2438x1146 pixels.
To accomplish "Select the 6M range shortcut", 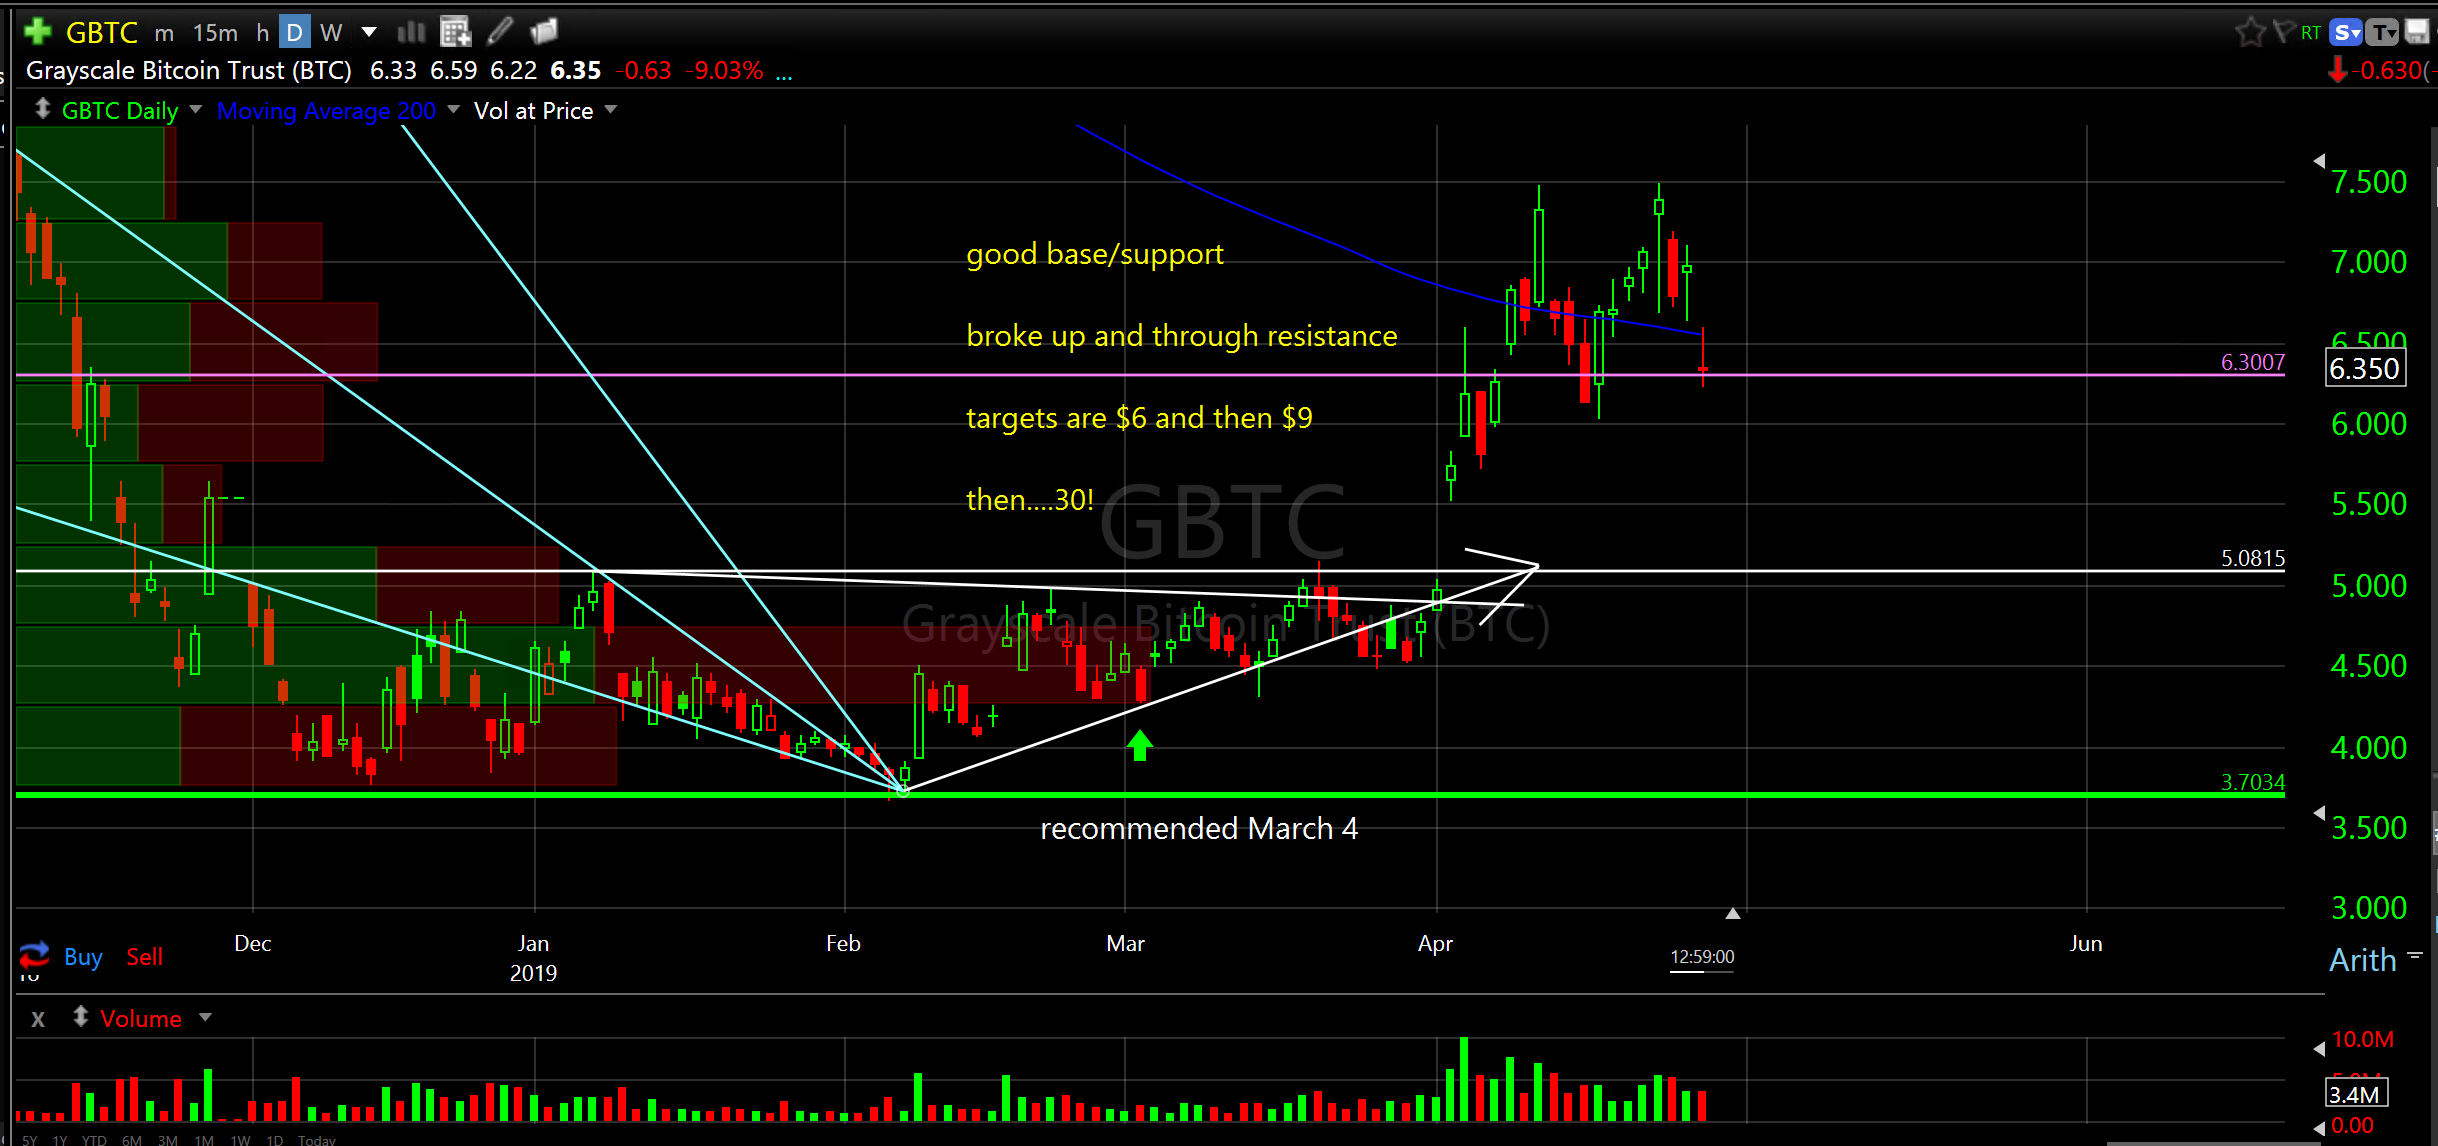I will [x=131, y=1140].
